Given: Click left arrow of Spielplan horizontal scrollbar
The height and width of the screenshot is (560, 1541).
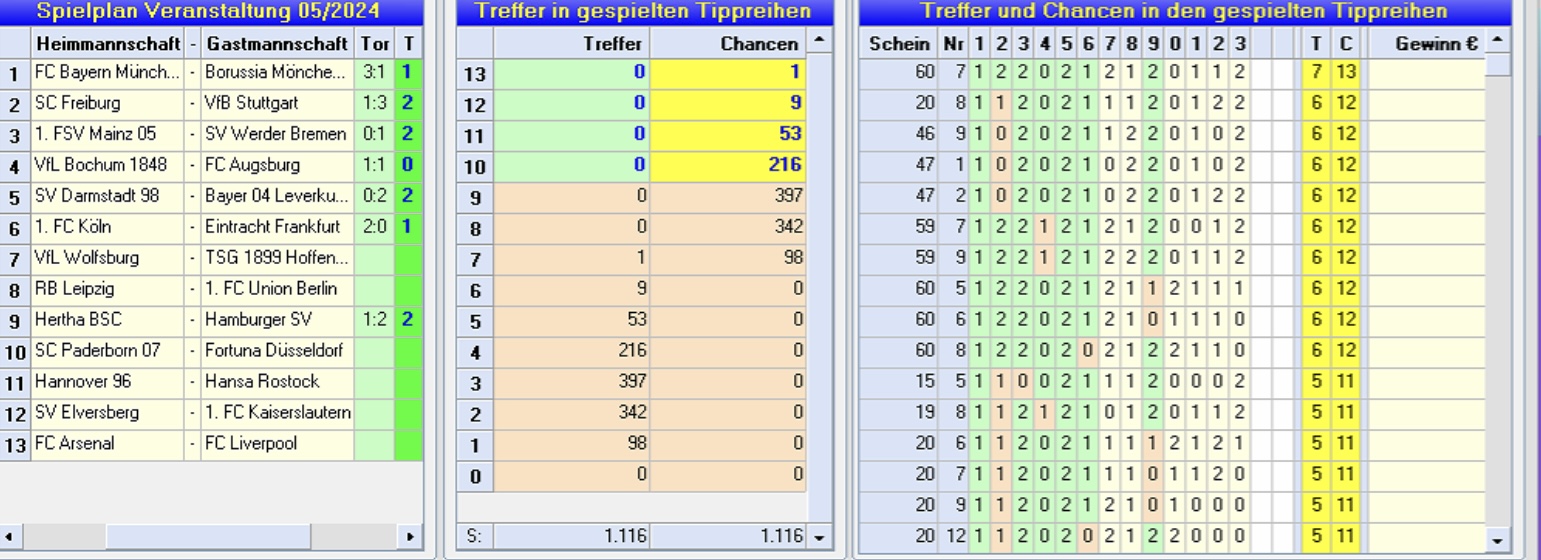Looking at the screenshot, I should tap(9, 537).
